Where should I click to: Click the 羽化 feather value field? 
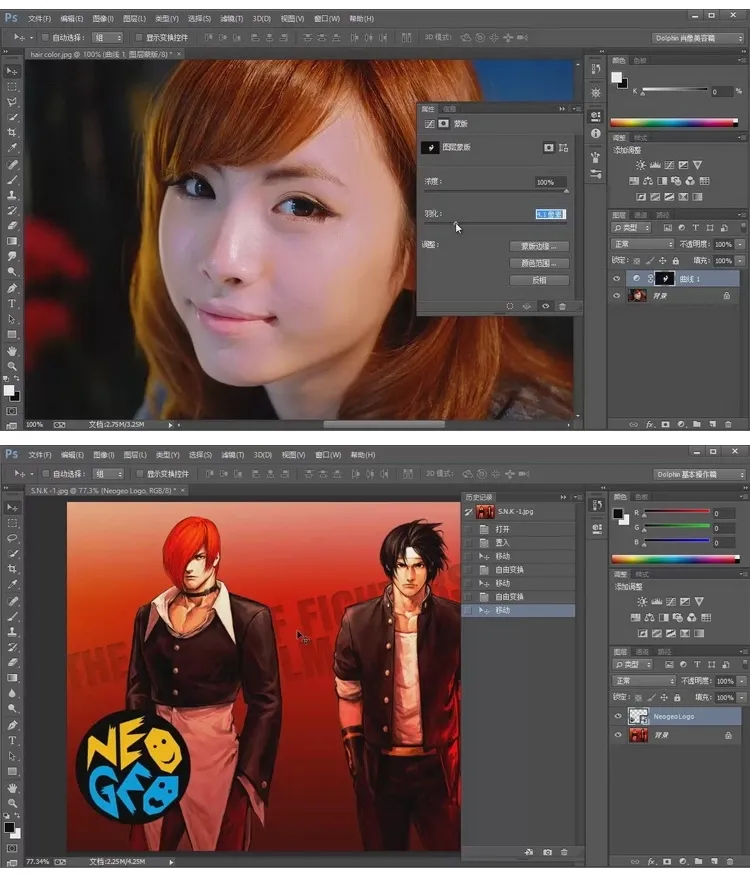pos(550,214)
